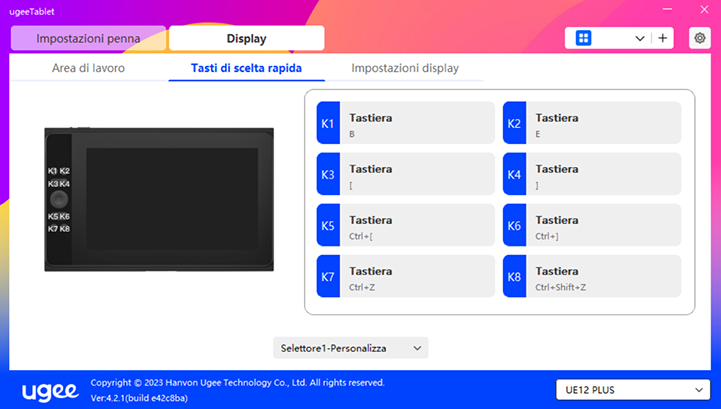721x409 pixels.
Task: Click the ugee logo in footer
Action: coord(49,388)
